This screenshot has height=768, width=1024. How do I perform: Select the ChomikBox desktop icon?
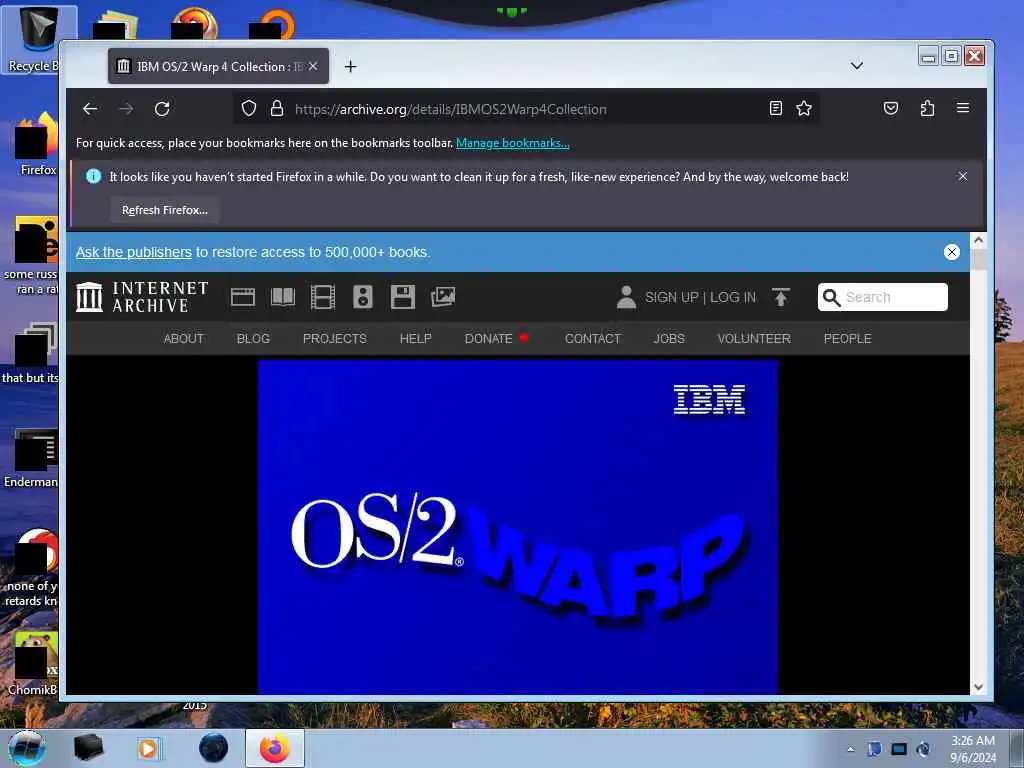click(33, 664)
